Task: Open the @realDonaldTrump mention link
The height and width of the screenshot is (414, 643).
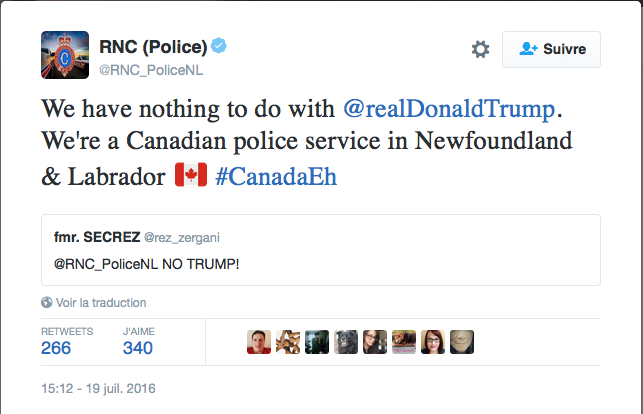Action: tap(446, 106)
